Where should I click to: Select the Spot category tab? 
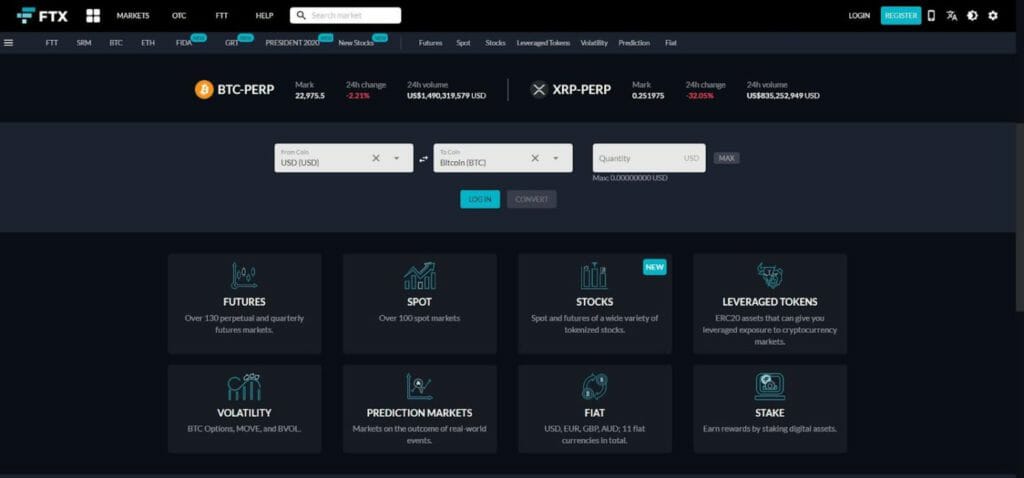[463, 42]
